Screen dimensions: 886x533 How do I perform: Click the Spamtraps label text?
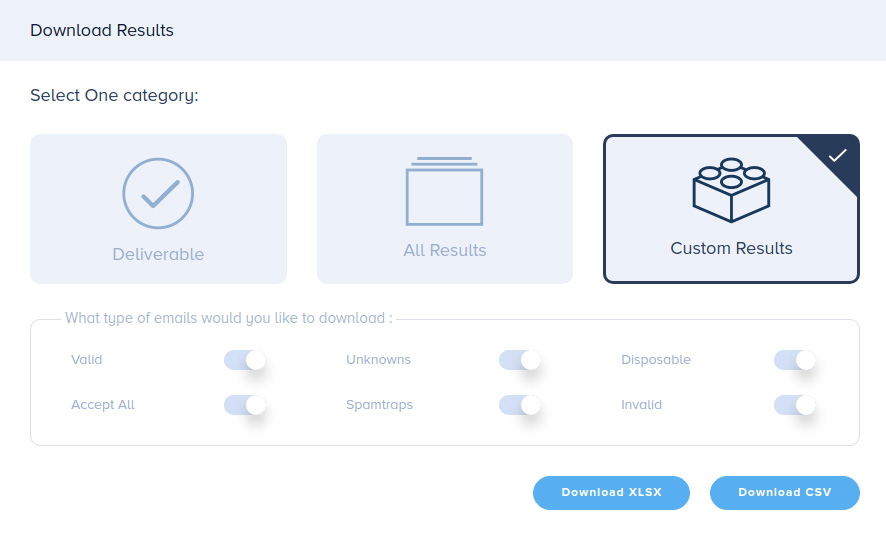(380, 405)
